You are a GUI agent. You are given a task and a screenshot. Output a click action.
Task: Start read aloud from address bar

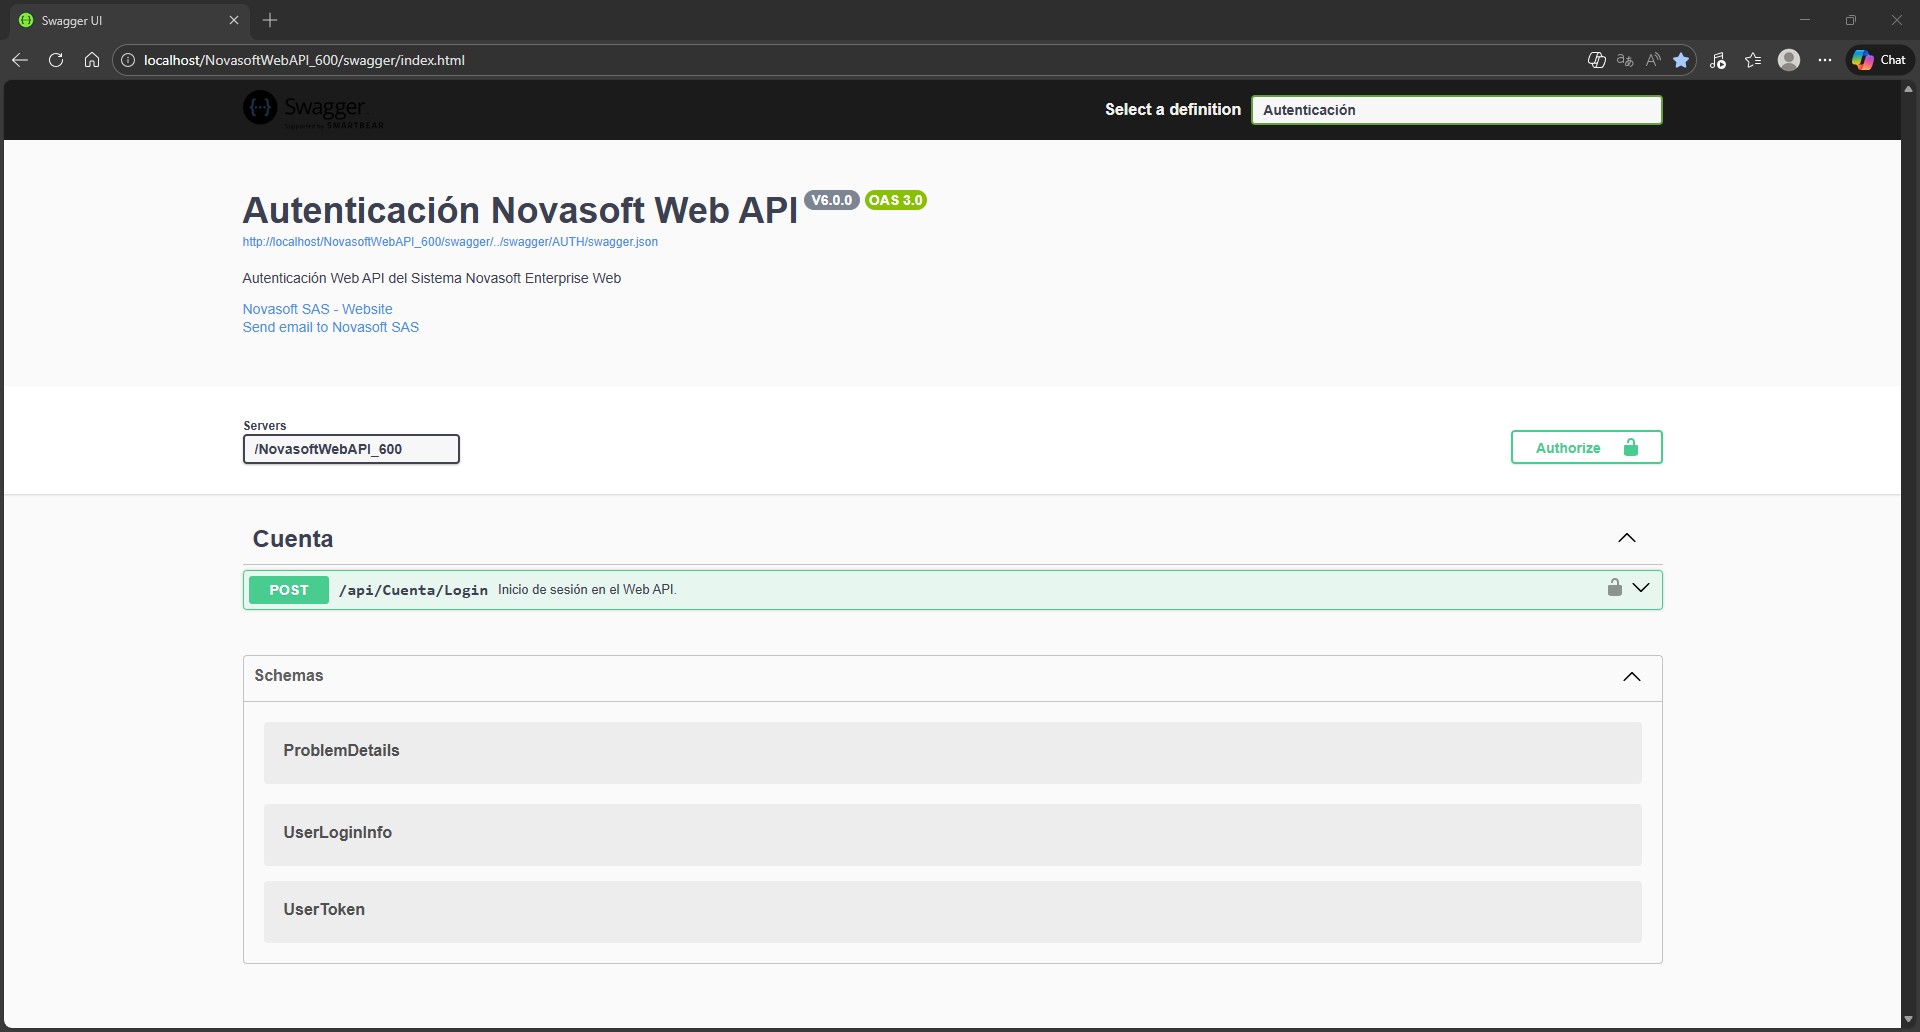(1653, 60)
